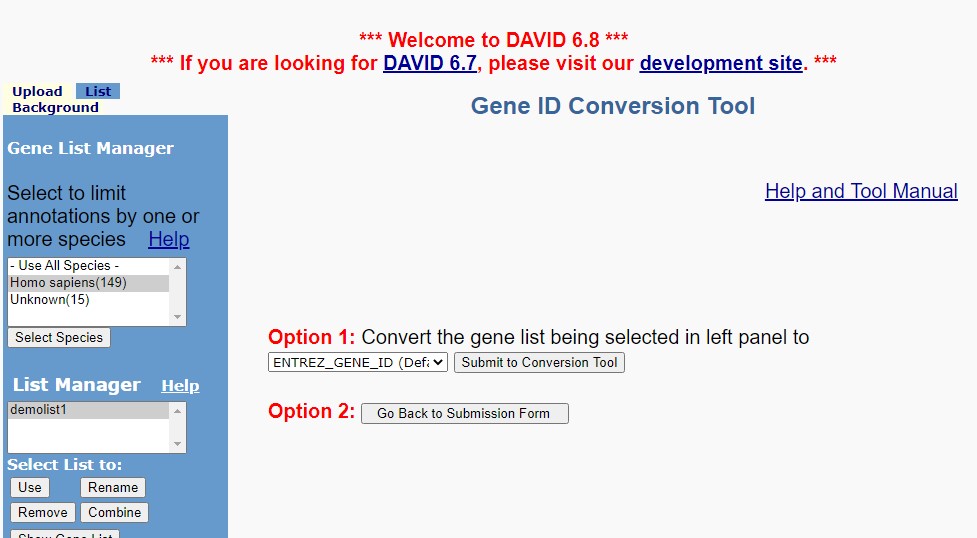The image size is (977, 538).
Task: Choose Unknown(15) species entry
Action: 88,300
